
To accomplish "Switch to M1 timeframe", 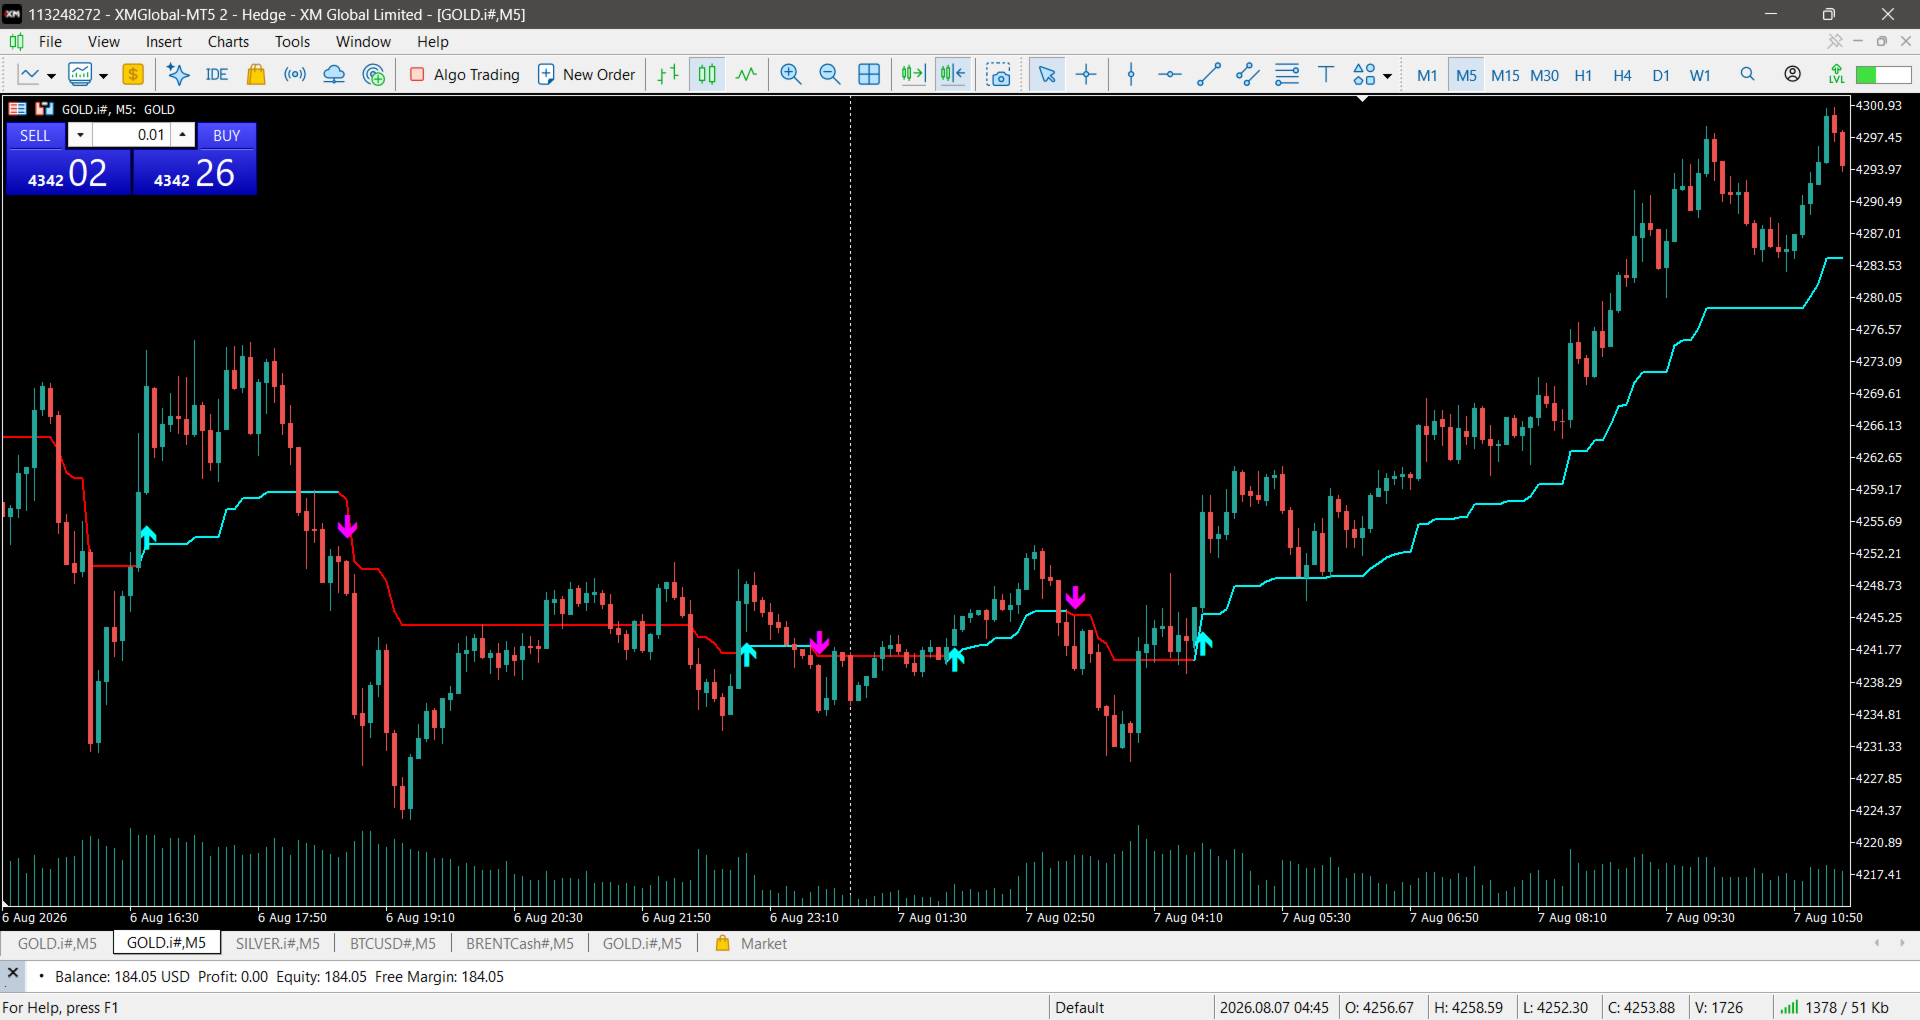I will point(1427,75).
